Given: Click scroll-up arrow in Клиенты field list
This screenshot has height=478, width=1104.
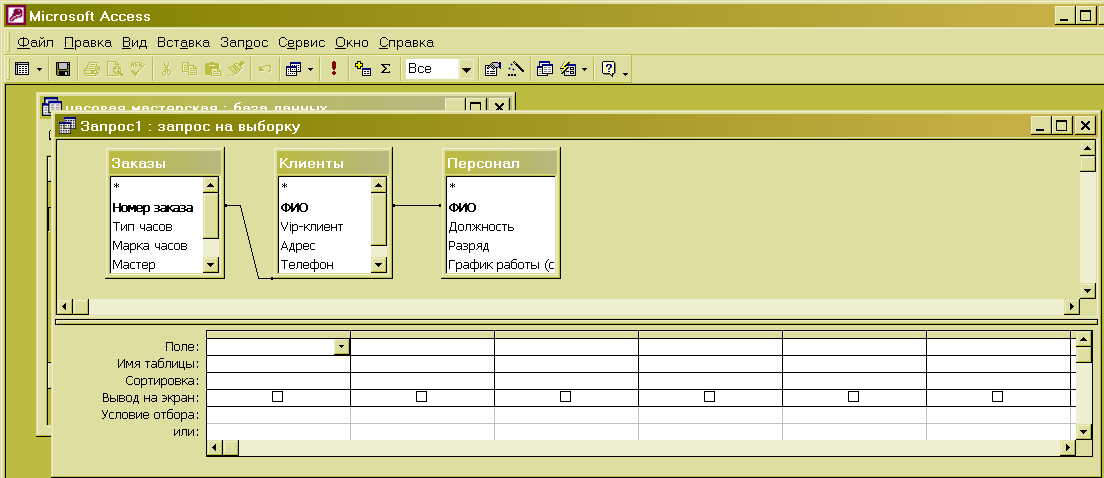Looking at the screenshot, I should click(378, 184).
